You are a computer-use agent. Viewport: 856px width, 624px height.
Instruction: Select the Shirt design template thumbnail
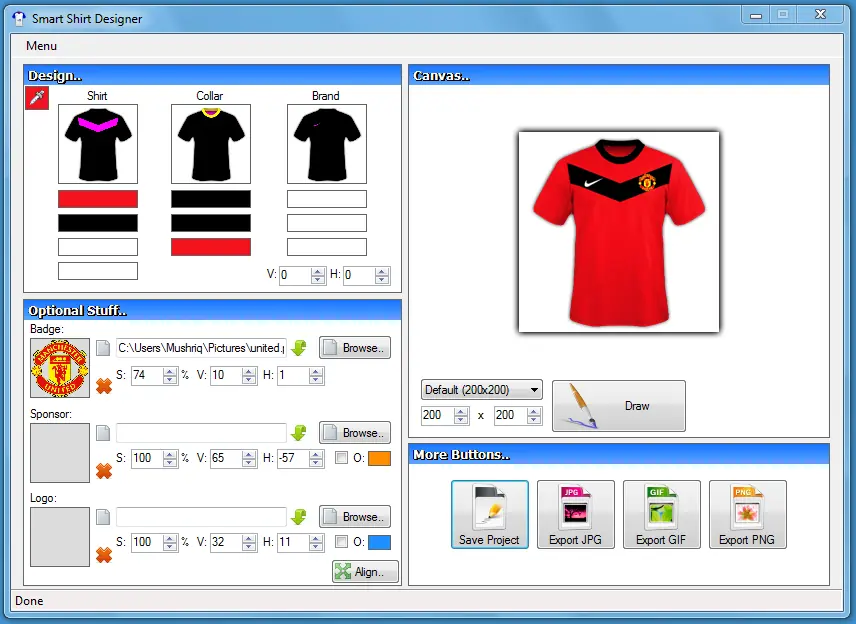coord(98,144)
